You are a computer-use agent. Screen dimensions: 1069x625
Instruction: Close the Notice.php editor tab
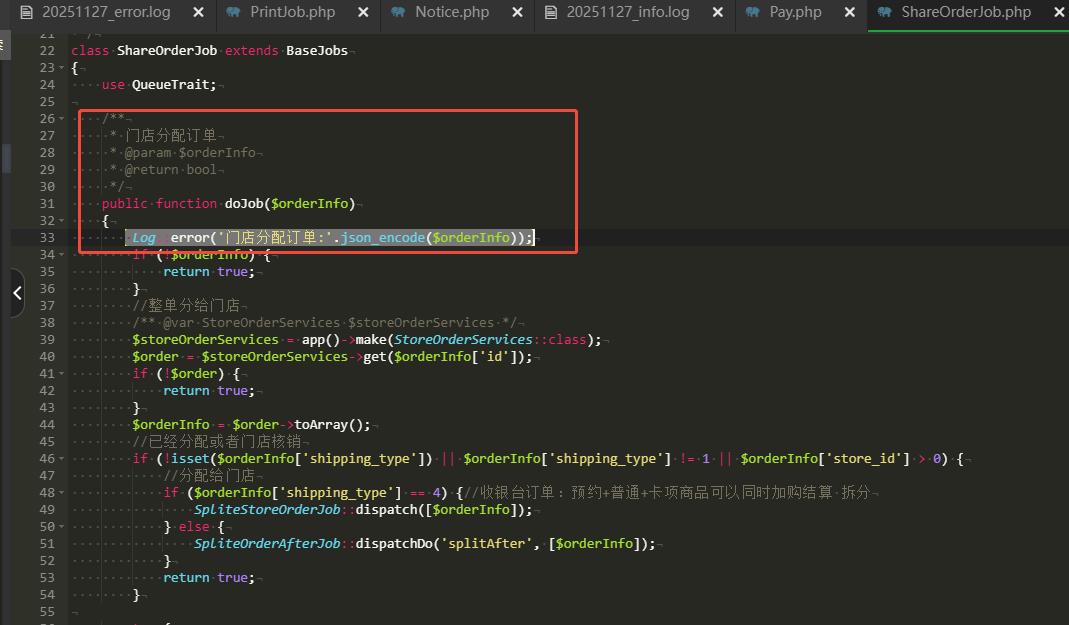tap(517, 13)
